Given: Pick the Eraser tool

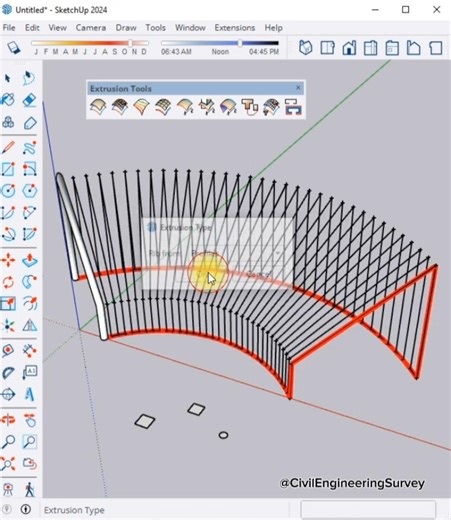Looking at the screenshot, I should tap(29, 100).
